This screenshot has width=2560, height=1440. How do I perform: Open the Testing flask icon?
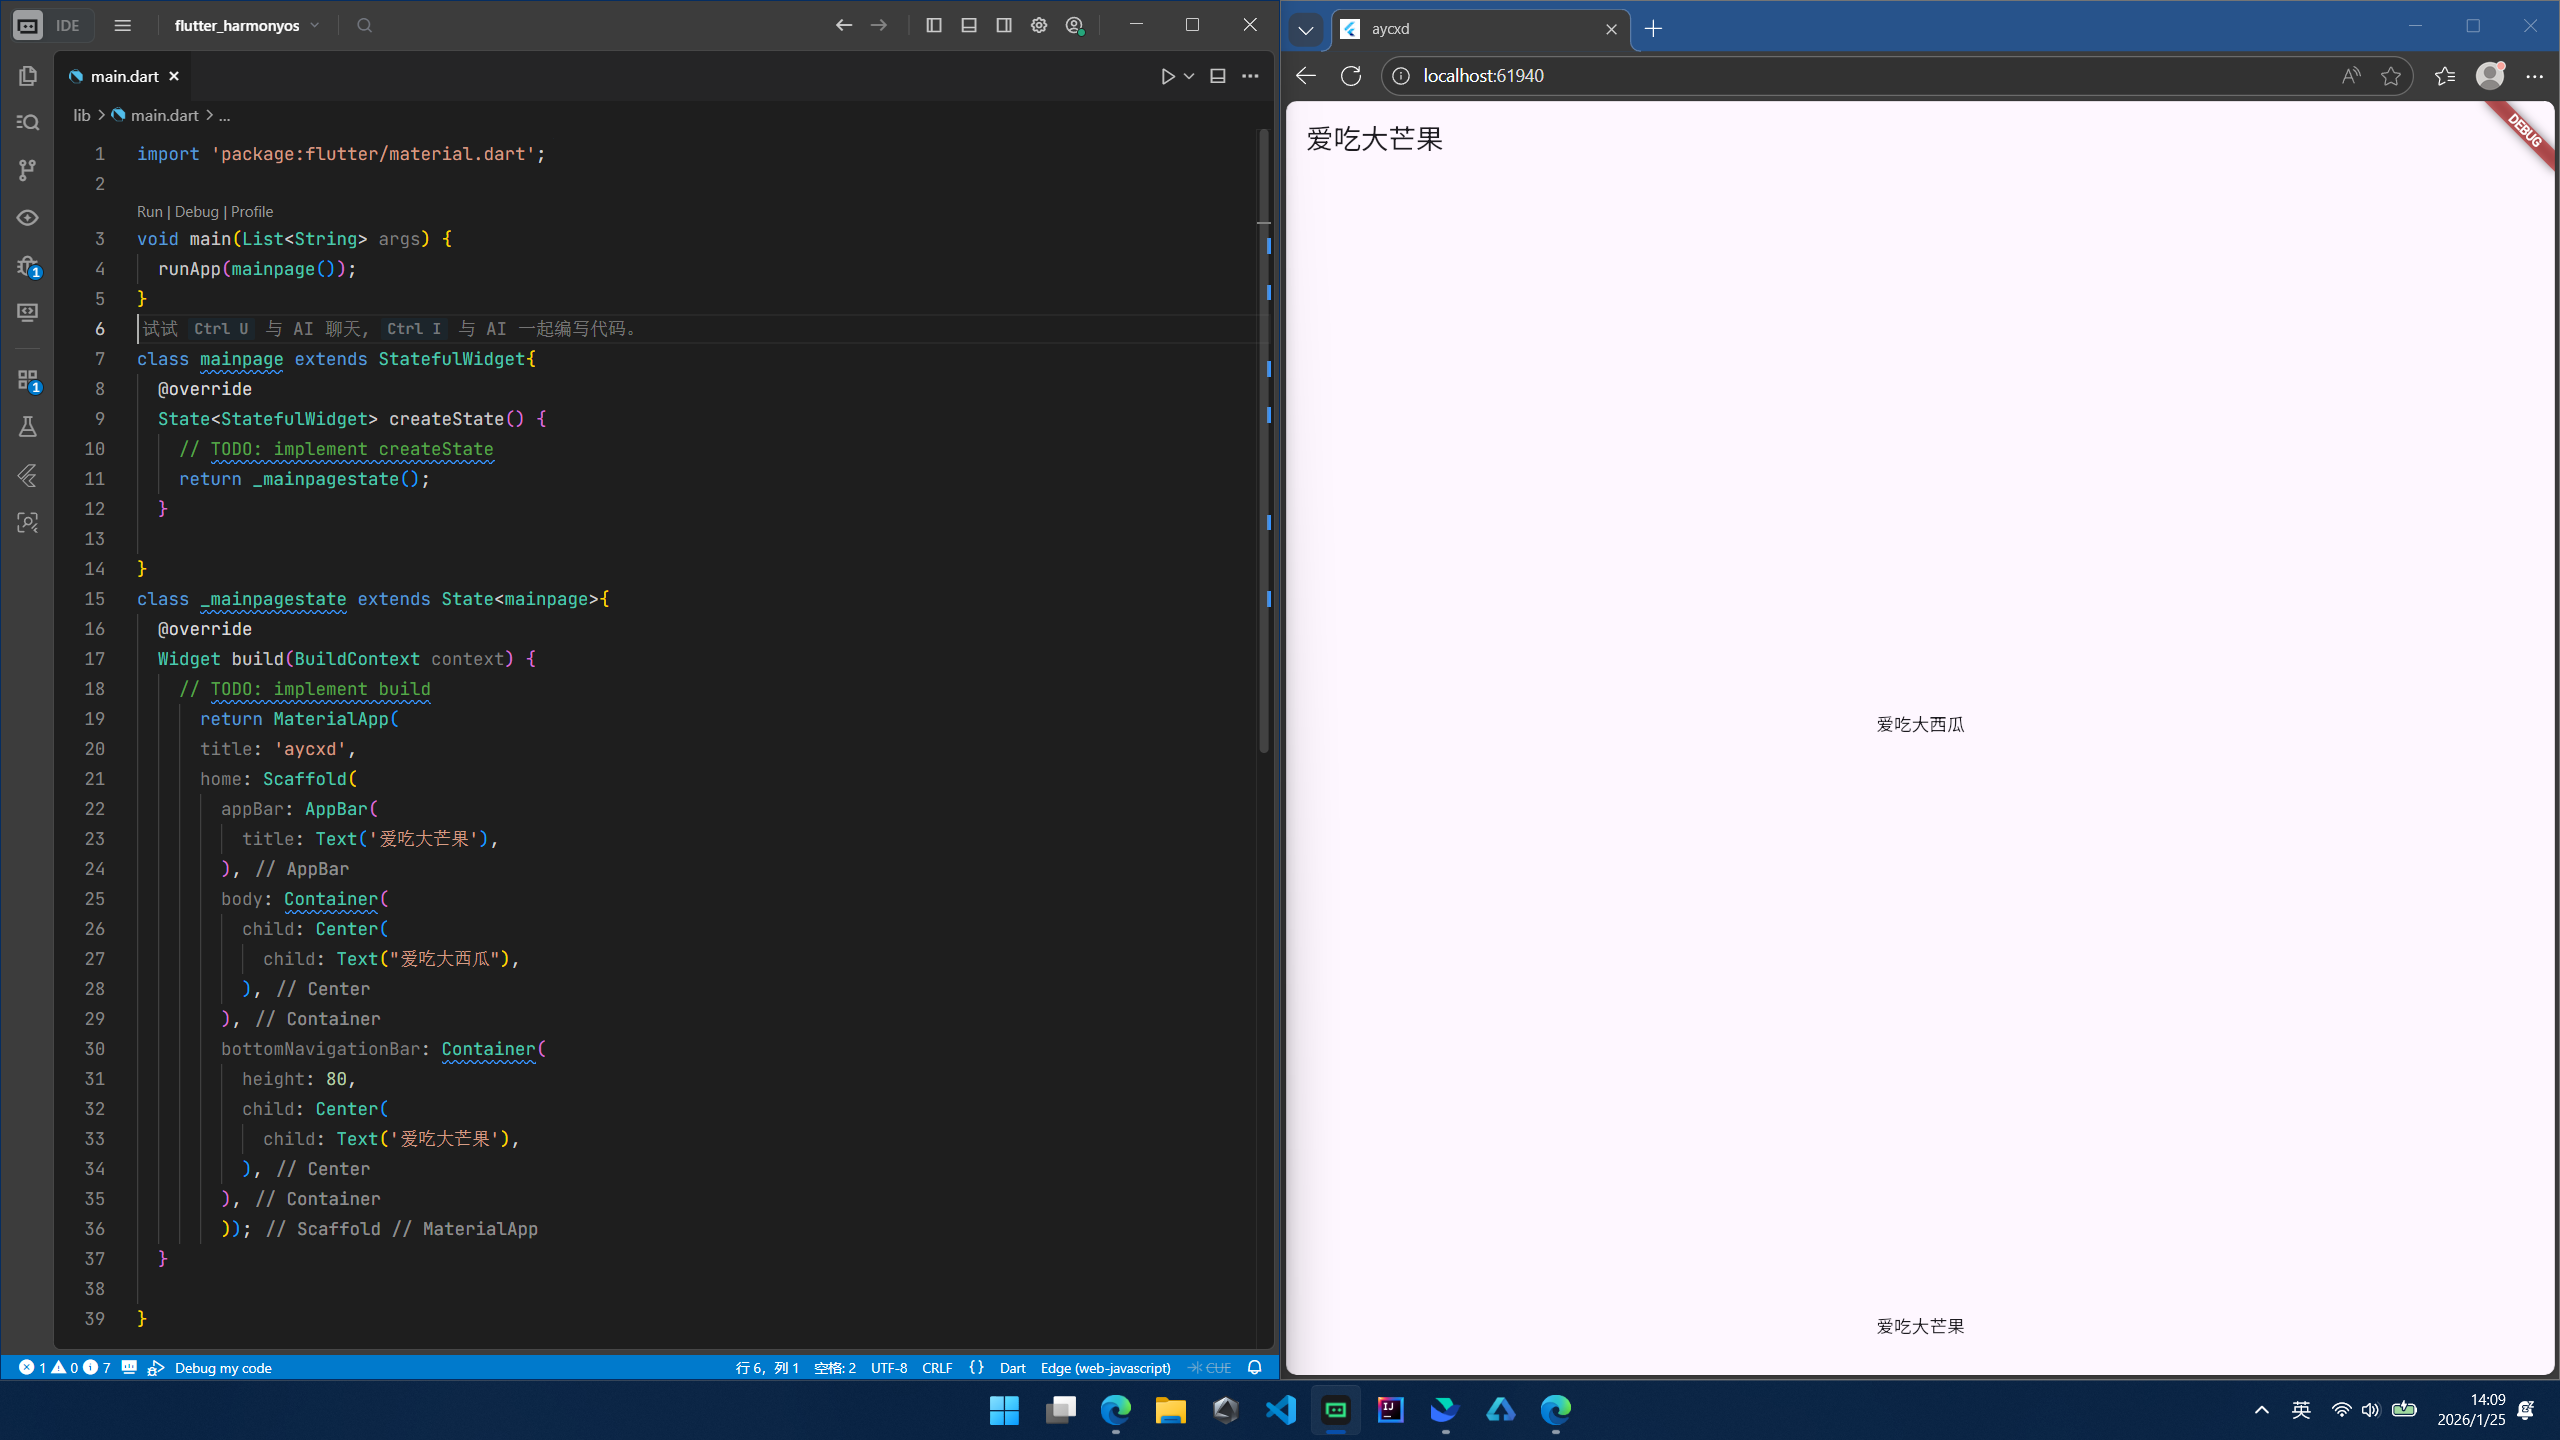28,427
